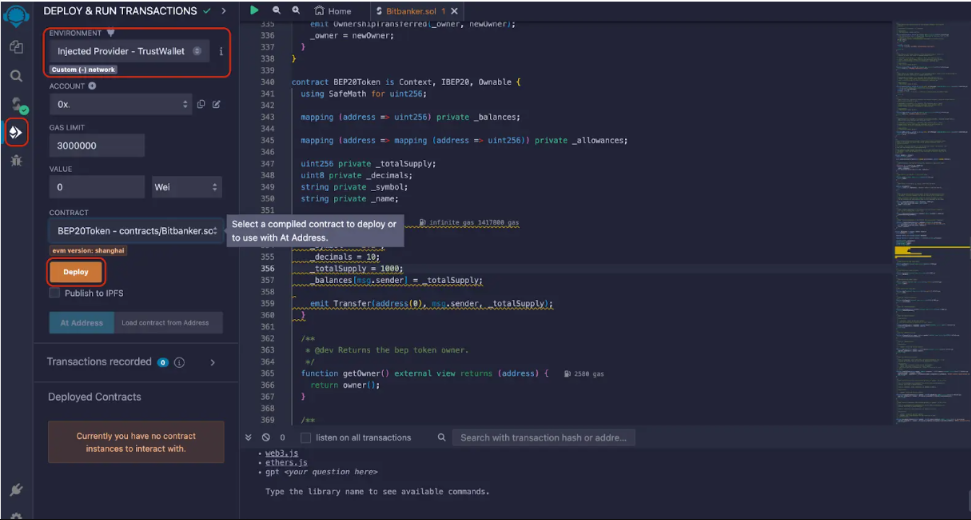Click the 'contract BEP20Token' declaration line
The image size is (971, 520).
click(407, 82)
